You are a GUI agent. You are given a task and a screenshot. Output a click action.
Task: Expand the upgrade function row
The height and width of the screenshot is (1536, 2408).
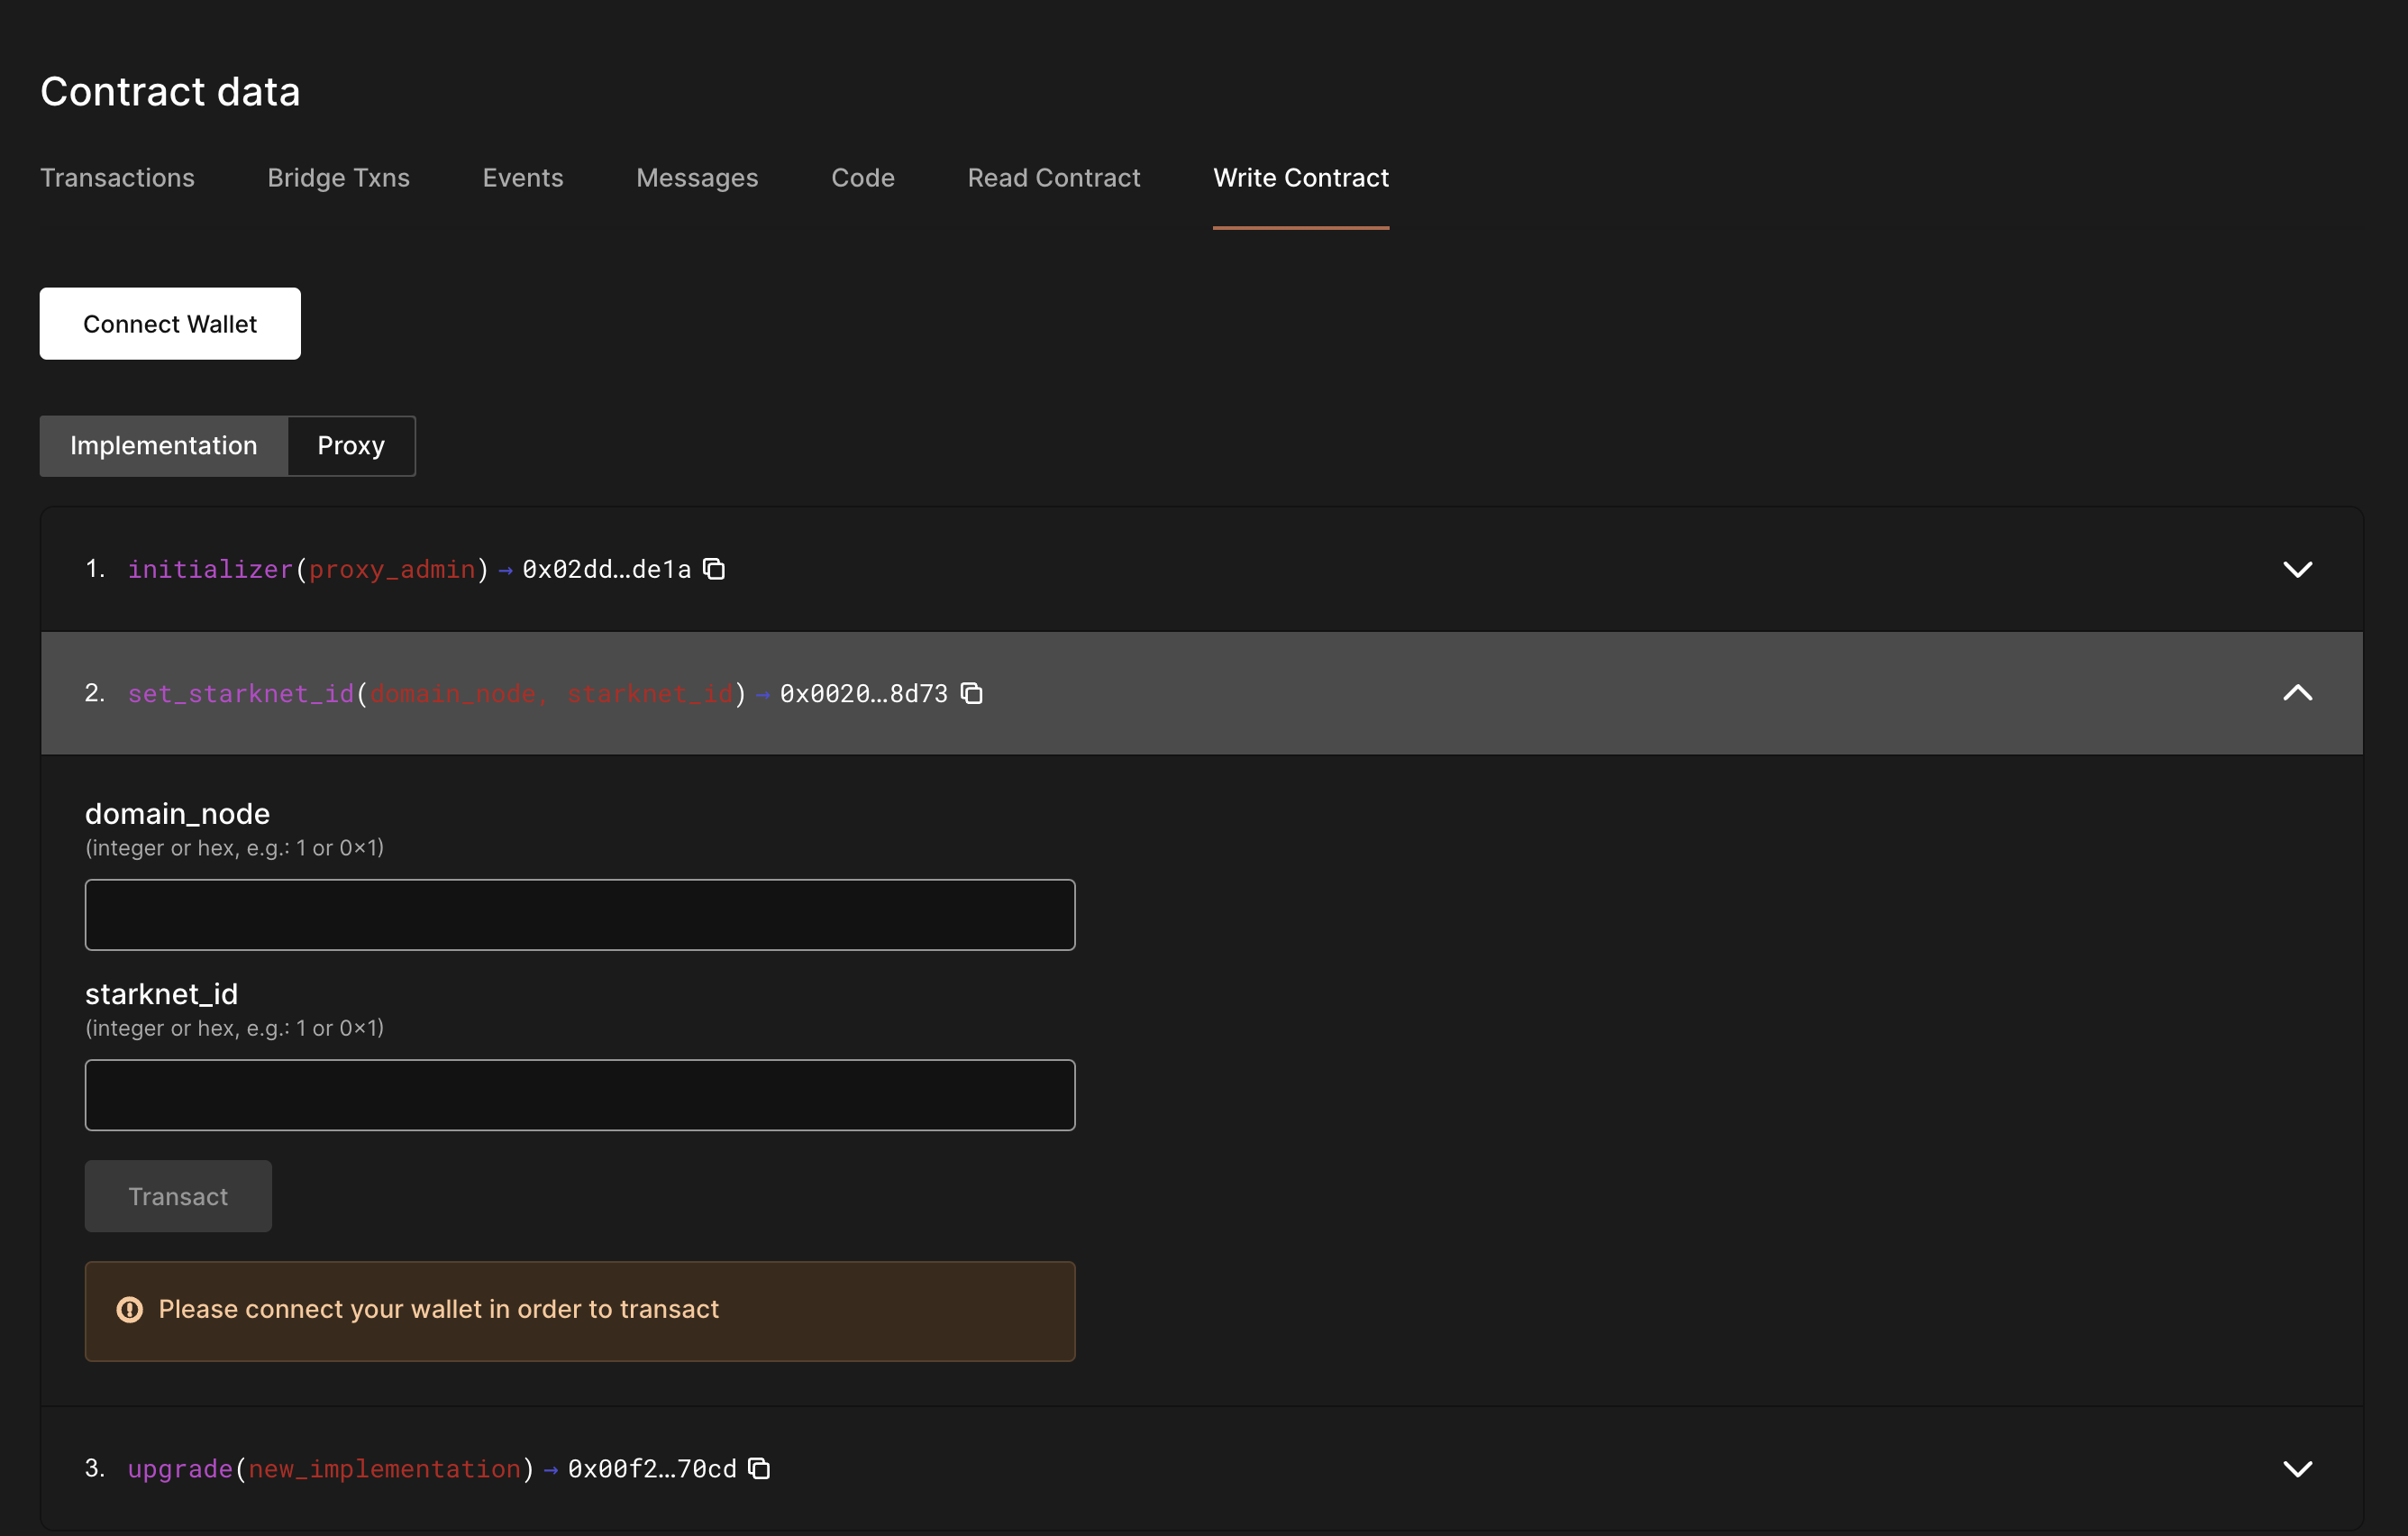click(2297, 1468)
